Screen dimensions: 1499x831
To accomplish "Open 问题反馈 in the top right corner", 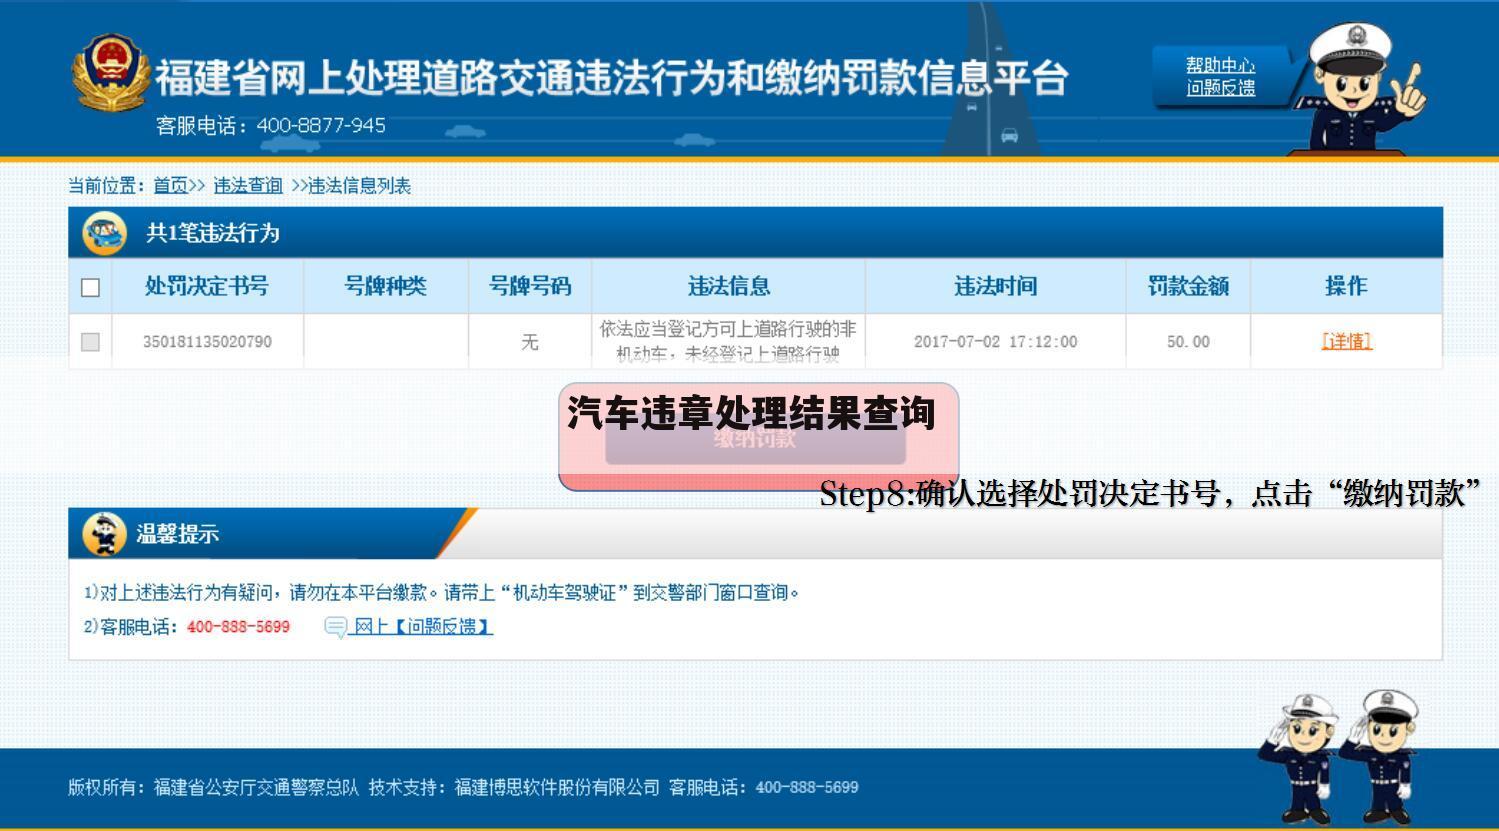I will point(1220,86).
